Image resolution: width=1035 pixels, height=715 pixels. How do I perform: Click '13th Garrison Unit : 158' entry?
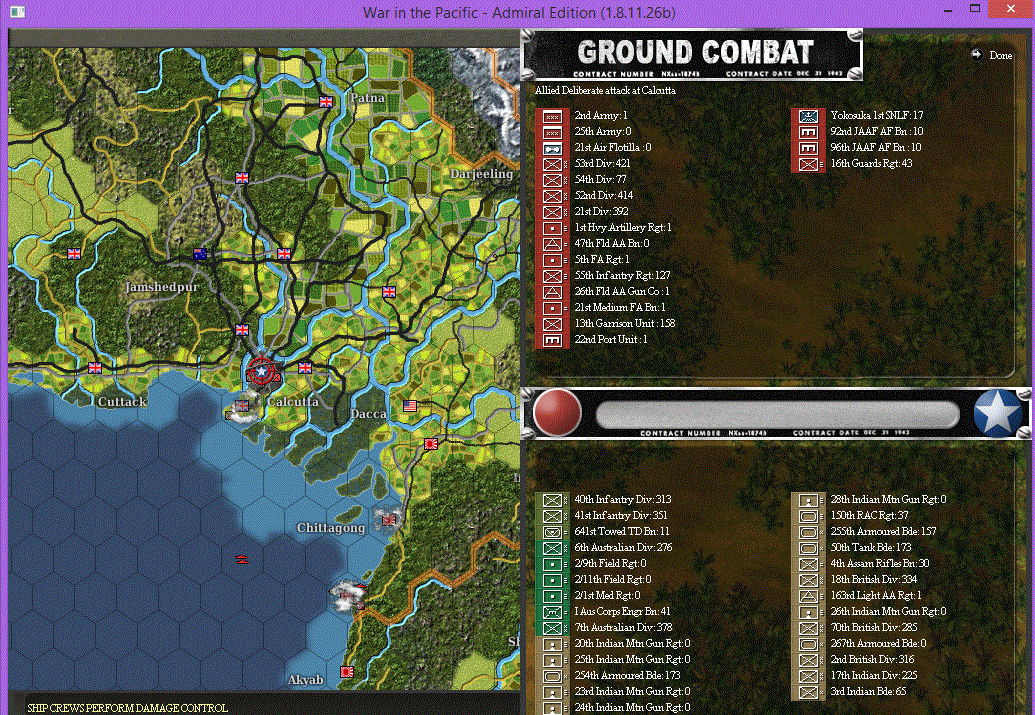click(x=624, y=323)
